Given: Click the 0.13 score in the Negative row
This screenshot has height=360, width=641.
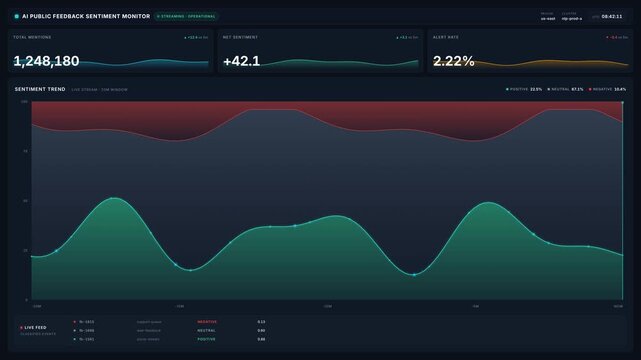Looking at the screenshot, I should tap(261, 322).
